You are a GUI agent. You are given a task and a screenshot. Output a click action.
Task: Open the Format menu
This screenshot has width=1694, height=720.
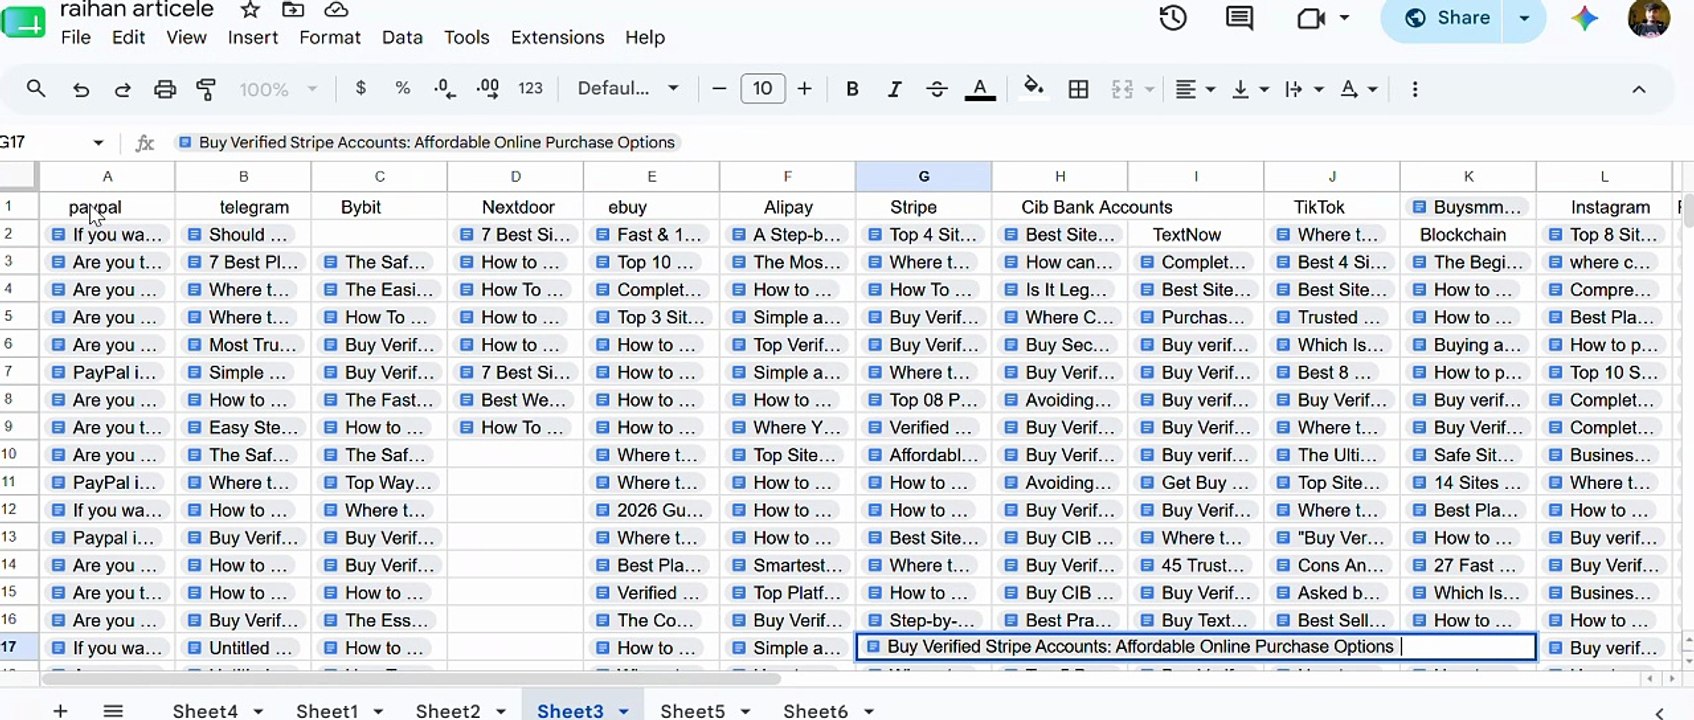(330, 37)
